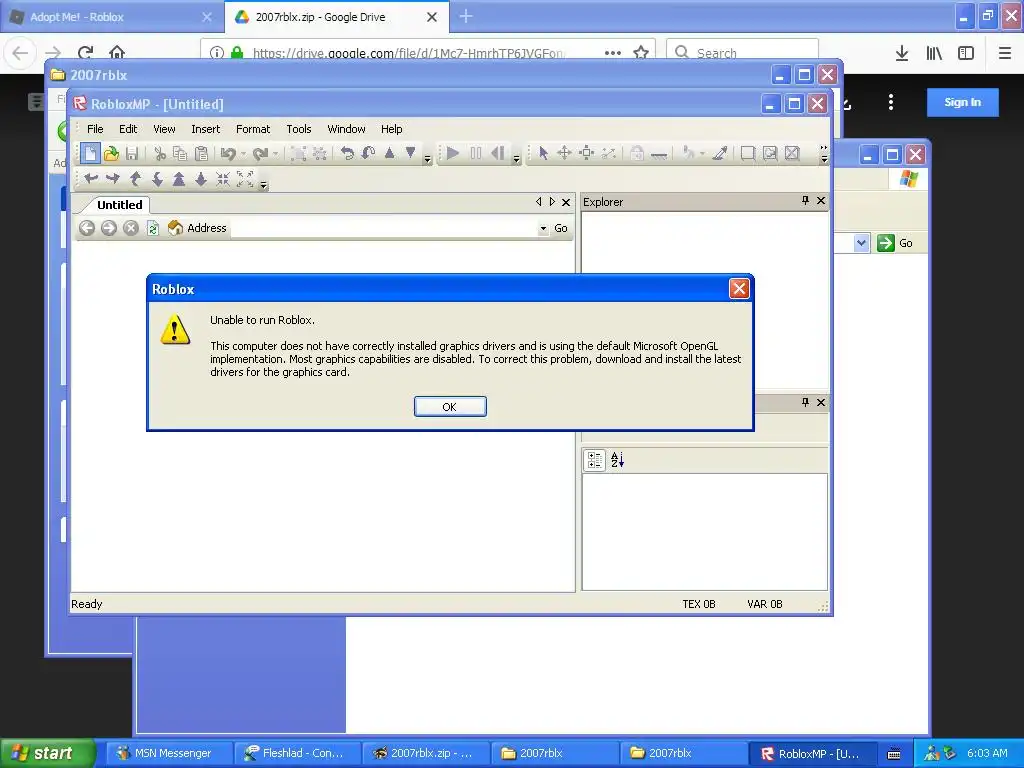Select the four-arrow Move tool
Screen dimensions: 1024x768
click(564, 153)
